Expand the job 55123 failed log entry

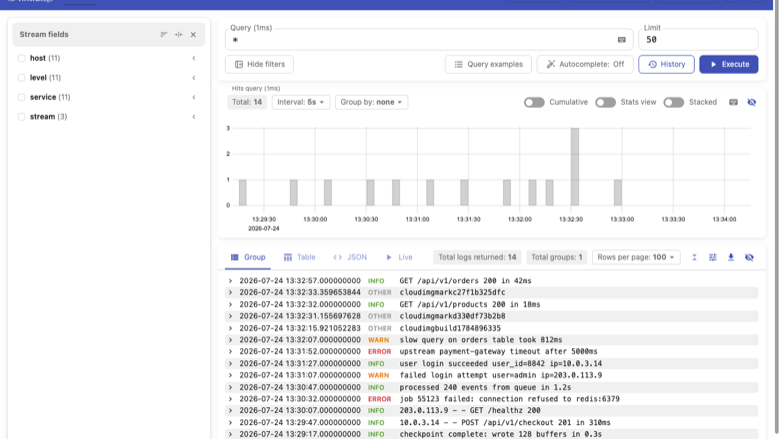pyautogui.click(x=230, y=399)
